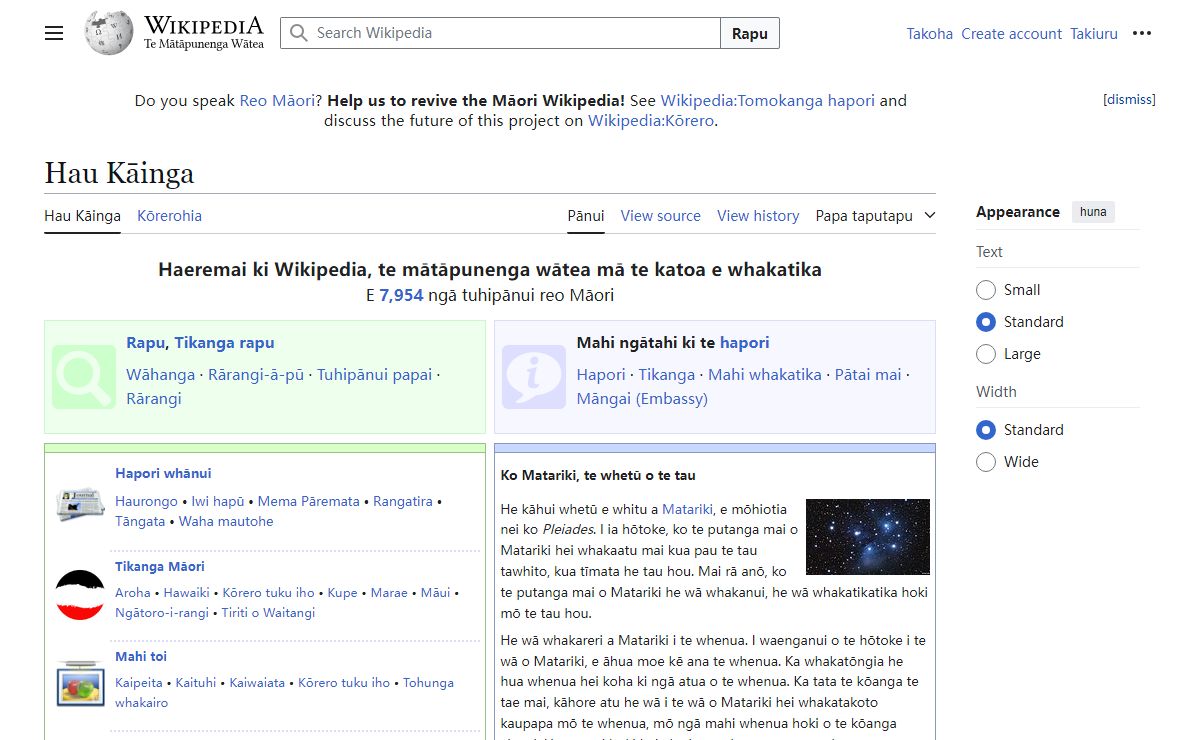The image size is (1200, 740).
Task: Open the Kaiwaiata link
Action: (257, 682)
